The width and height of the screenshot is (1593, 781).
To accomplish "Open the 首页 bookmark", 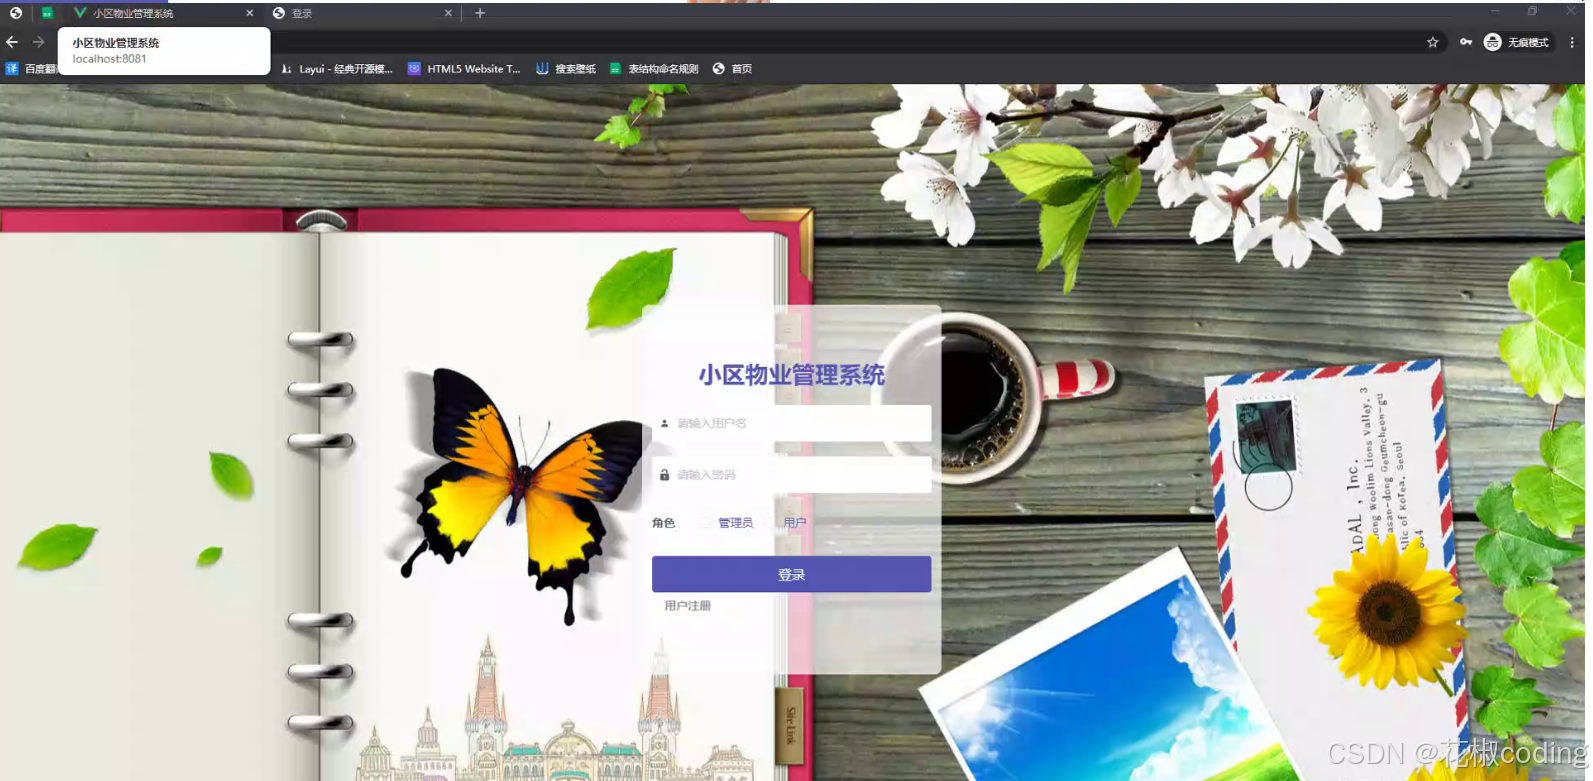I will (x=732, y=69).
